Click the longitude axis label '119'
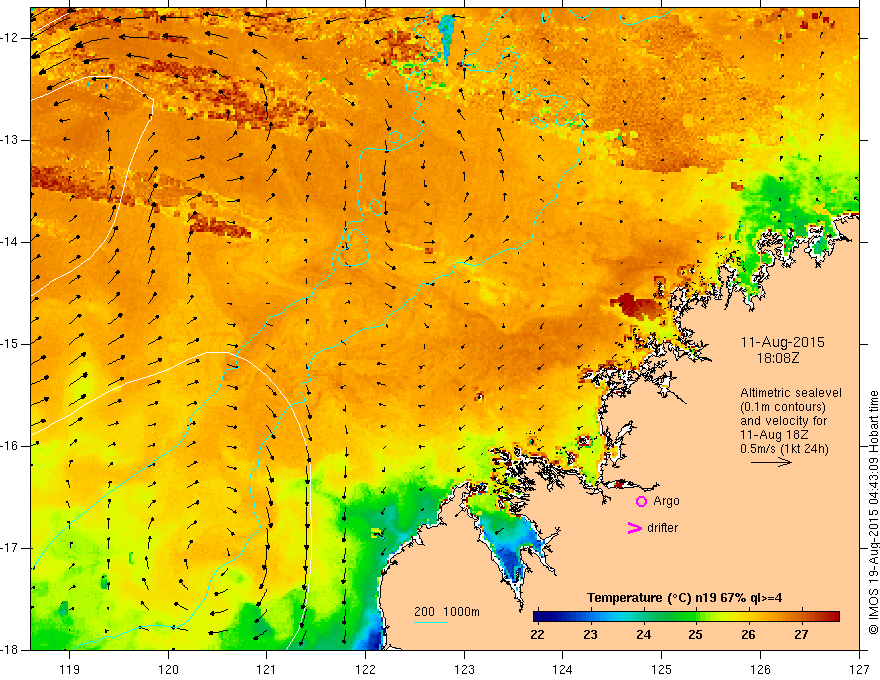 click(x=70, y=669)
